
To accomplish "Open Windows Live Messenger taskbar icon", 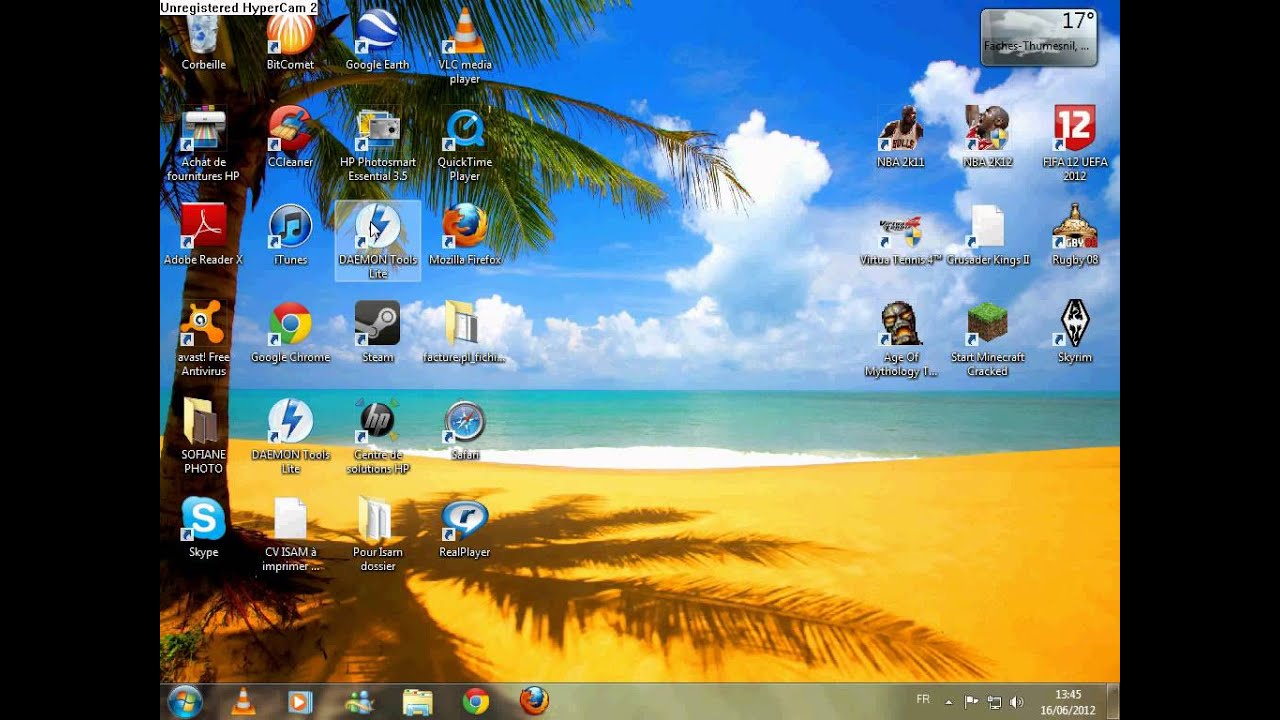I will tap(359, 701).
